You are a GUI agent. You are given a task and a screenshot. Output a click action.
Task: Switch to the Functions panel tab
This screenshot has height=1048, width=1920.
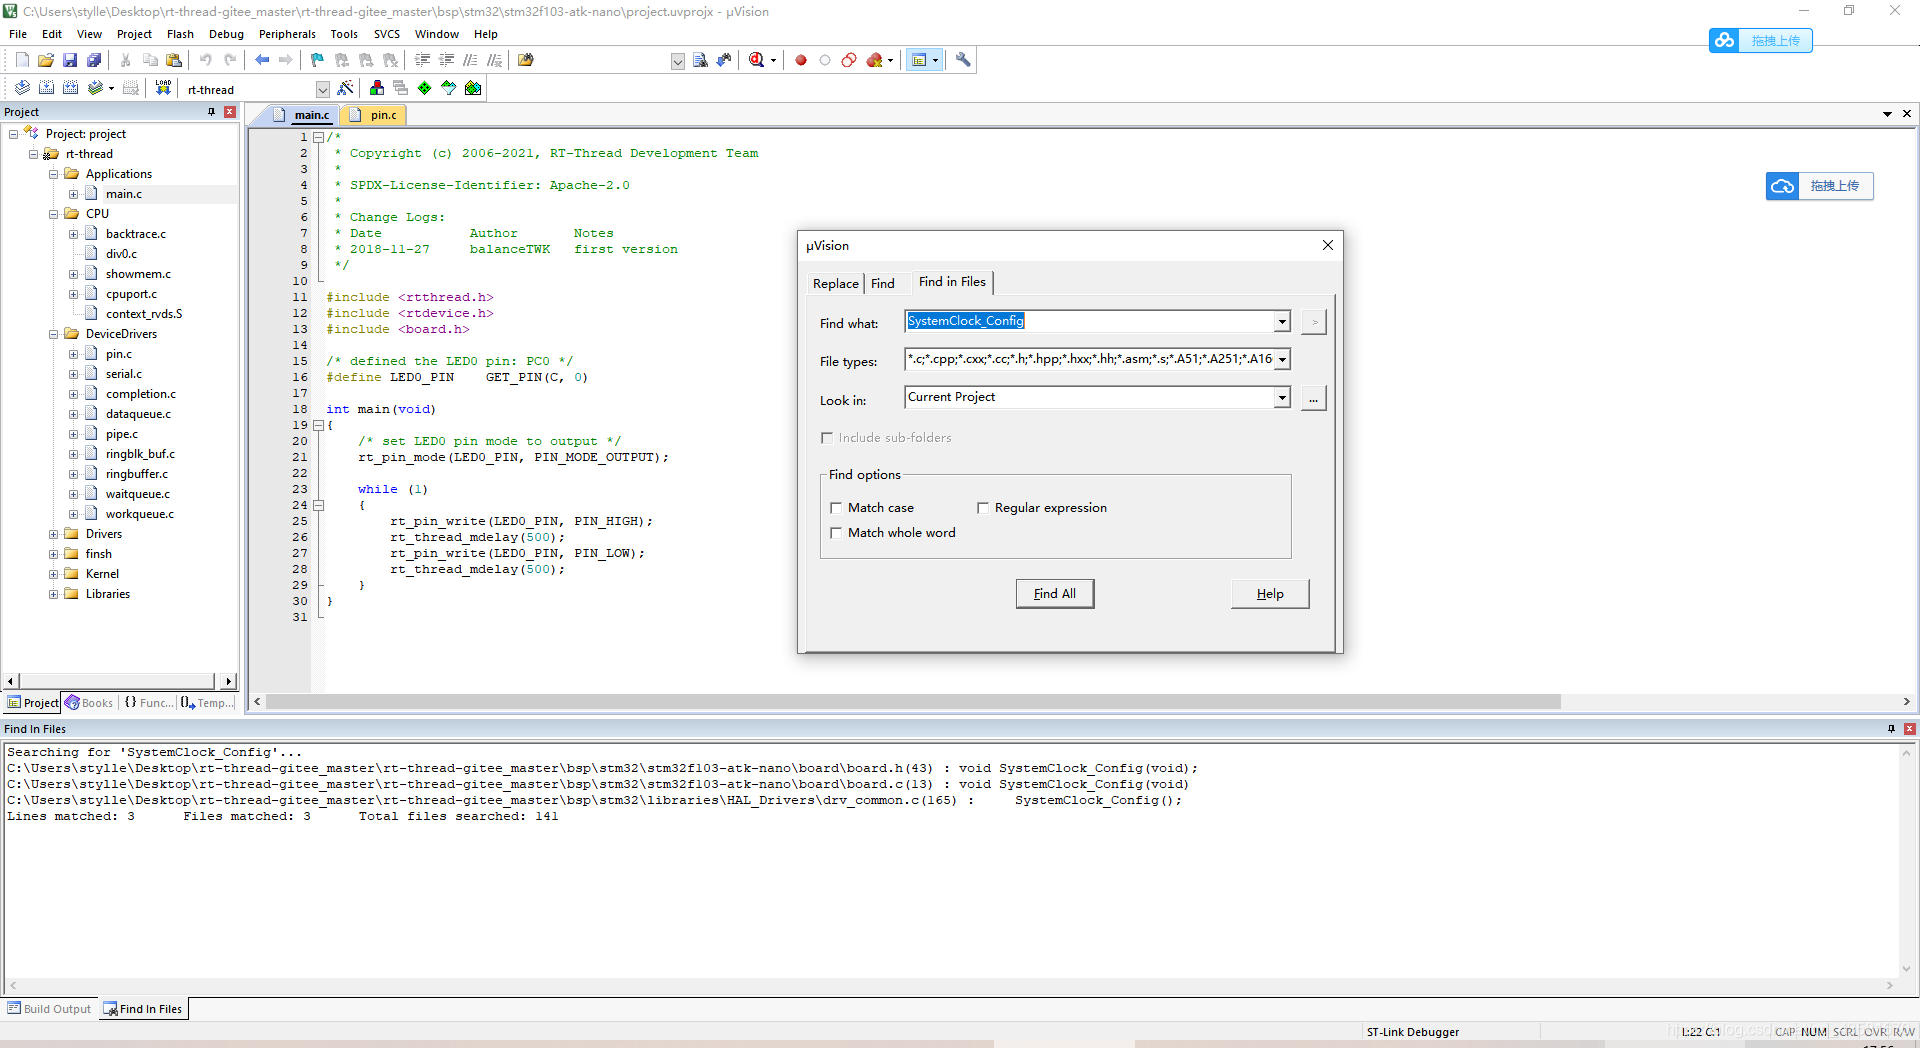pos(148,703)
